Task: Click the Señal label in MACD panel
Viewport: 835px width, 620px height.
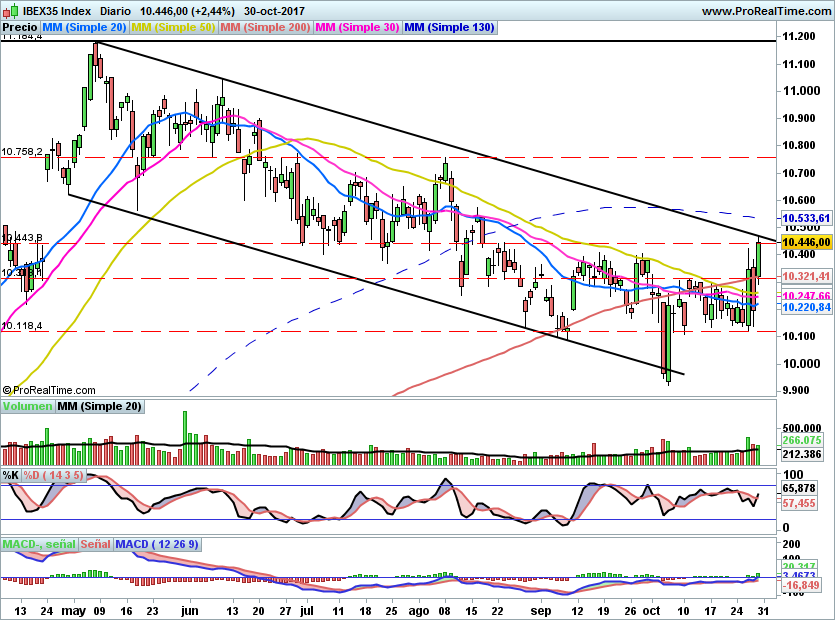Action: (95, 544)
